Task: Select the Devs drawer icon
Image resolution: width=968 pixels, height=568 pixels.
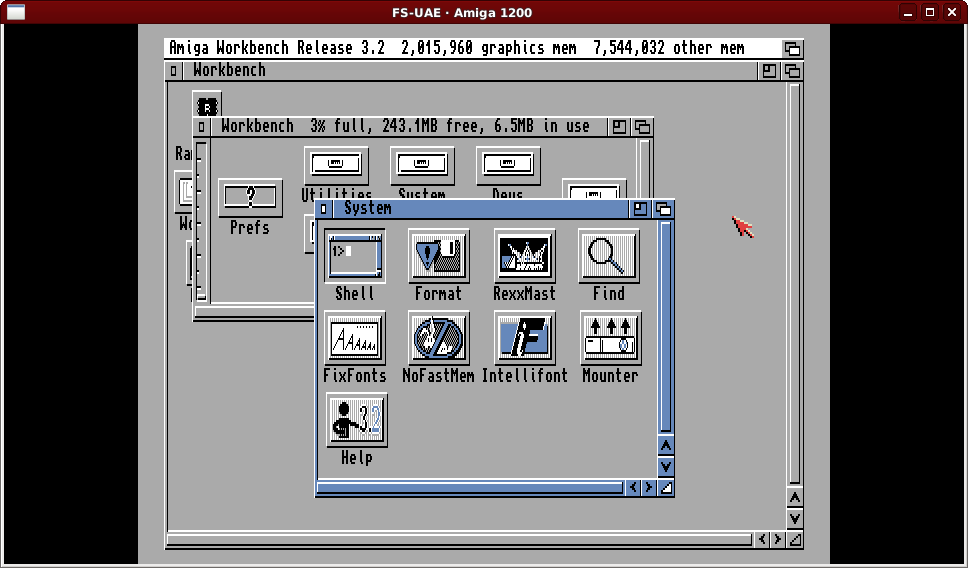Action: point(508,165)
